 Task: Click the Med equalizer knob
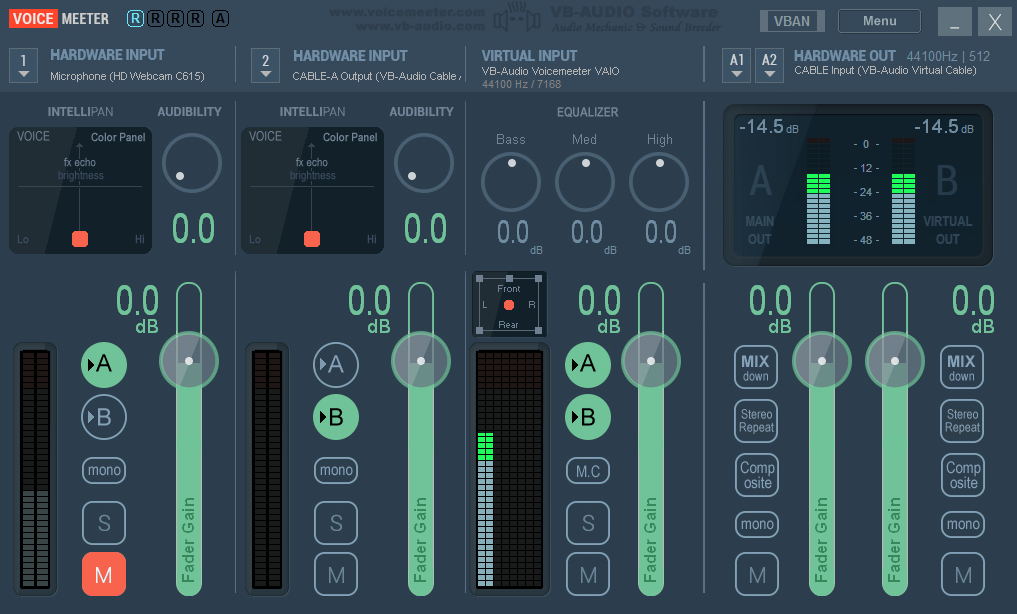tap(584, 182)
